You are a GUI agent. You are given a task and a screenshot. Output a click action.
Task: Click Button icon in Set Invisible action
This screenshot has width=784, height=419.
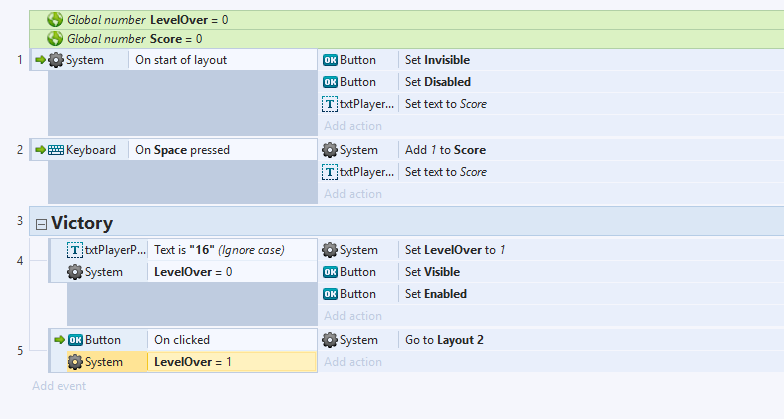(x=330, y=60)
